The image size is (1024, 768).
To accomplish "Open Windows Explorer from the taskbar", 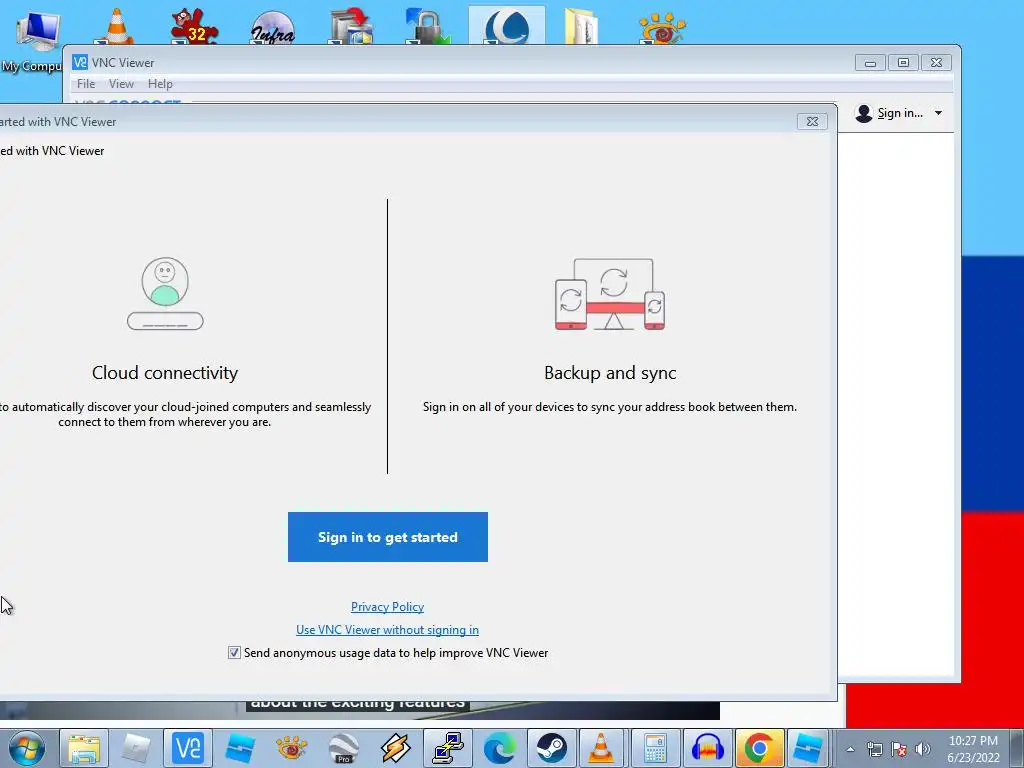I will 84,748.
